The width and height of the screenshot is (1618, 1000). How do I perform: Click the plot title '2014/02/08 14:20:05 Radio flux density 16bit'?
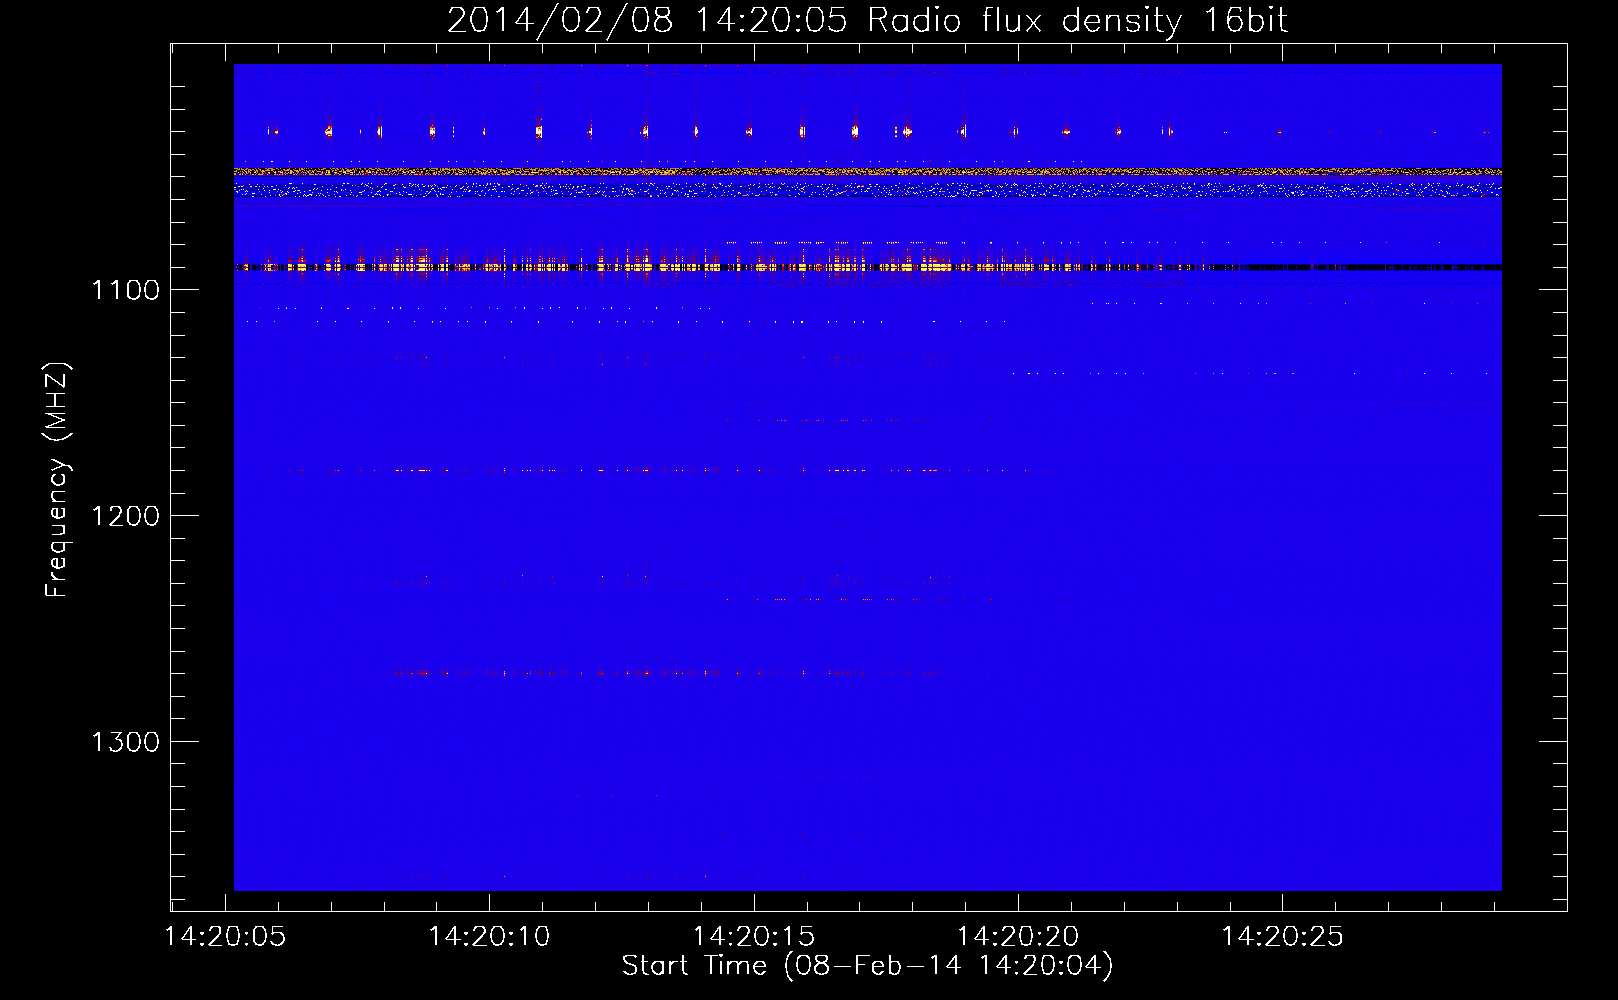click(867, 20)
